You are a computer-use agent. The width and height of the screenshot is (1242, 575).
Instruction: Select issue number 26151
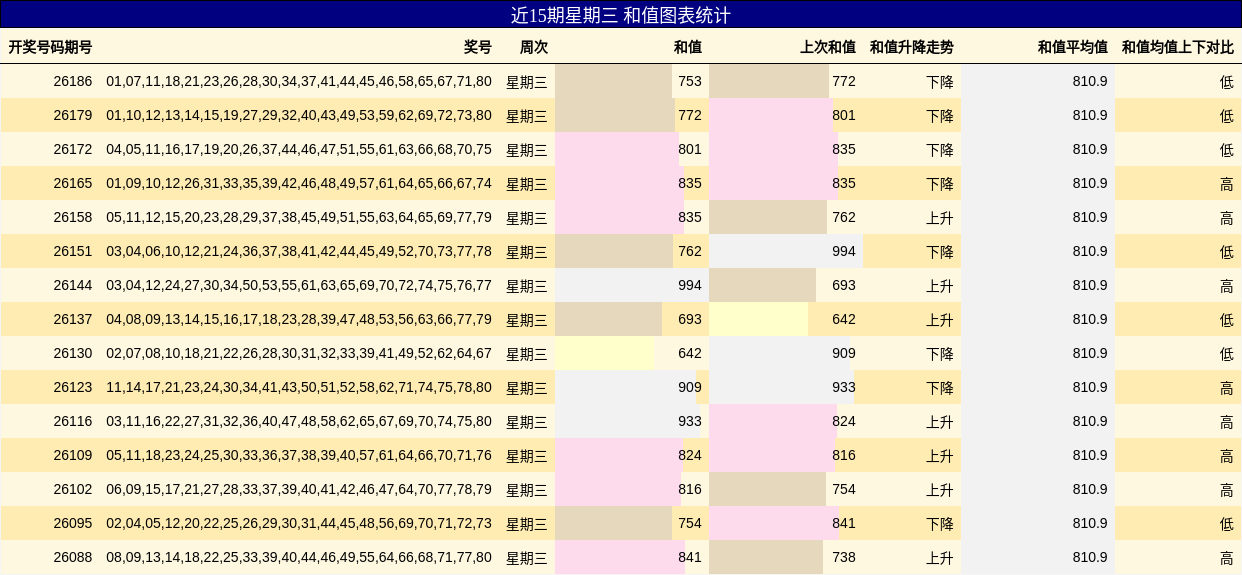coord(73,251)
